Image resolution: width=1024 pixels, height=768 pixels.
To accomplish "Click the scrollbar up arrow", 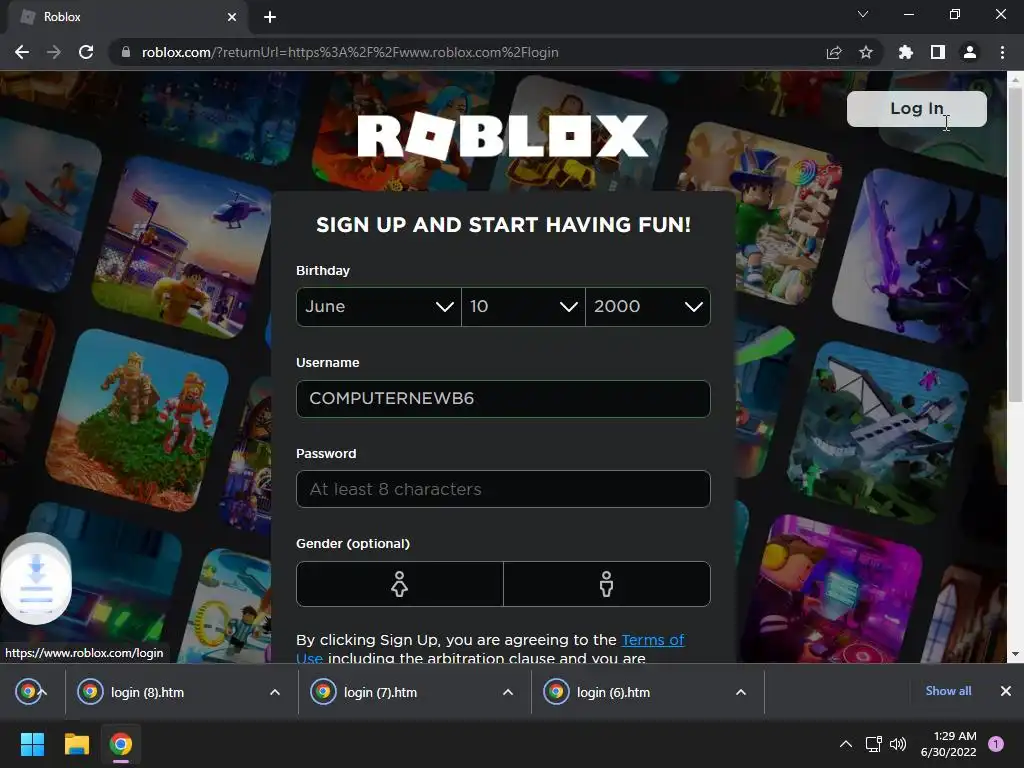I will pyautogui.click(x=1016, y=80).
